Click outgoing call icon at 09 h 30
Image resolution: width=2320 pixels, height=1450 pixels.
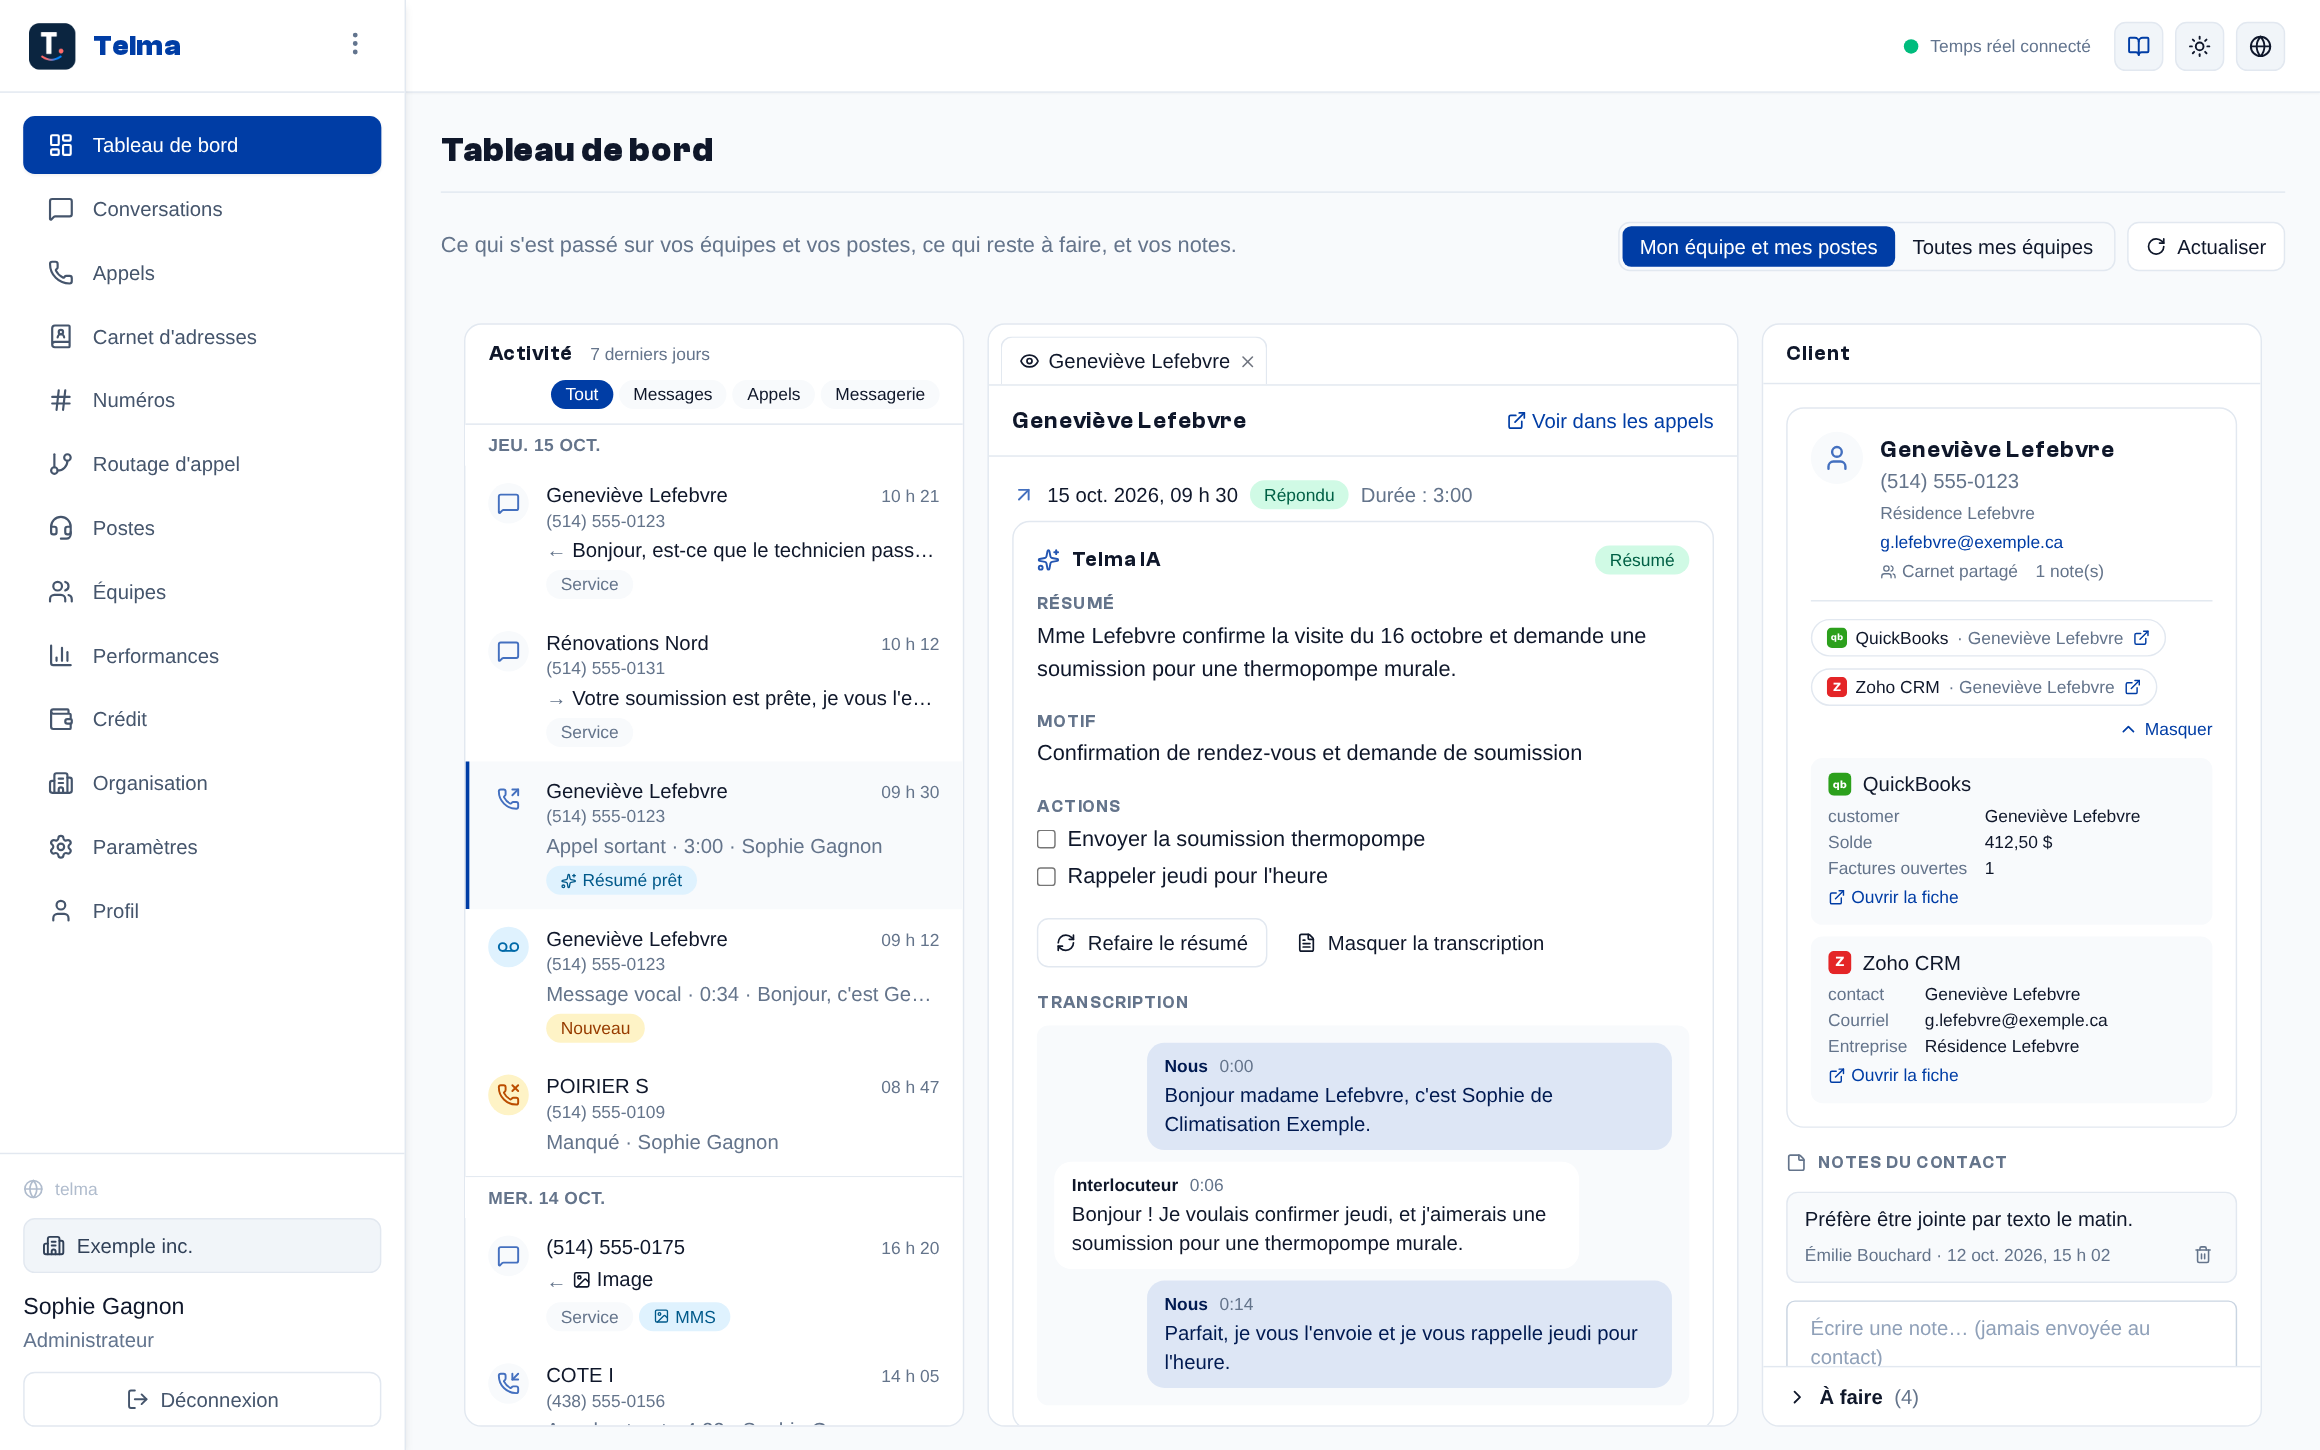[508, 799]
